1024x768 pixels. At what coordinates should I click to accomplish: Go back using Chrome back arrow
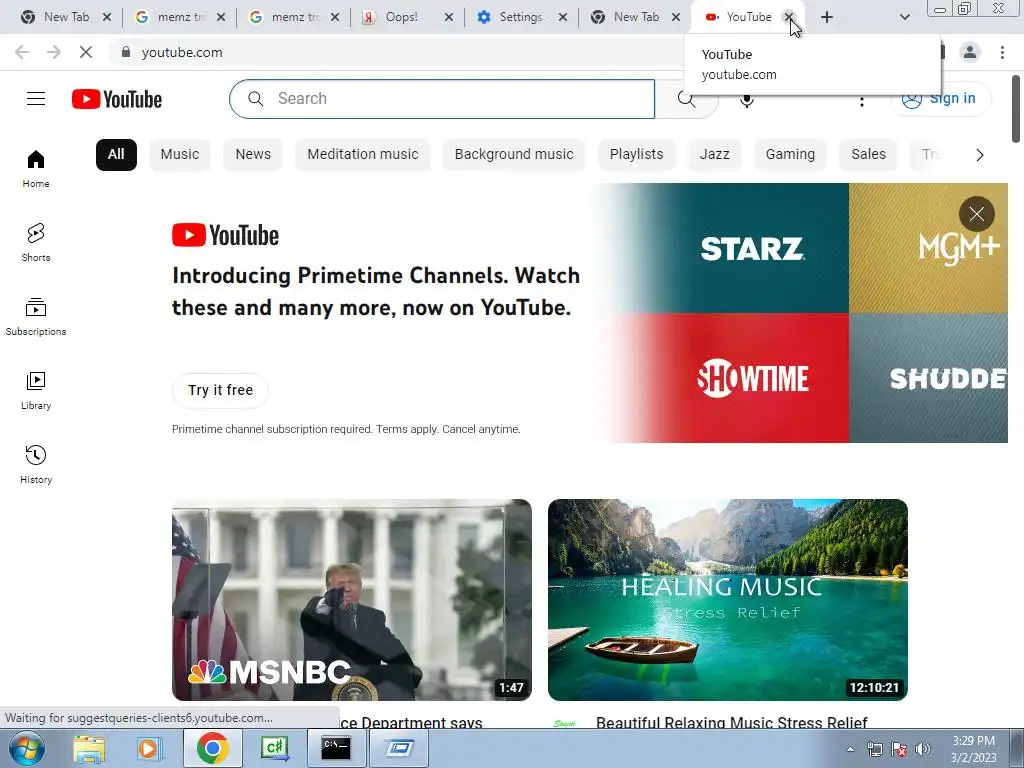click(22, 52)
